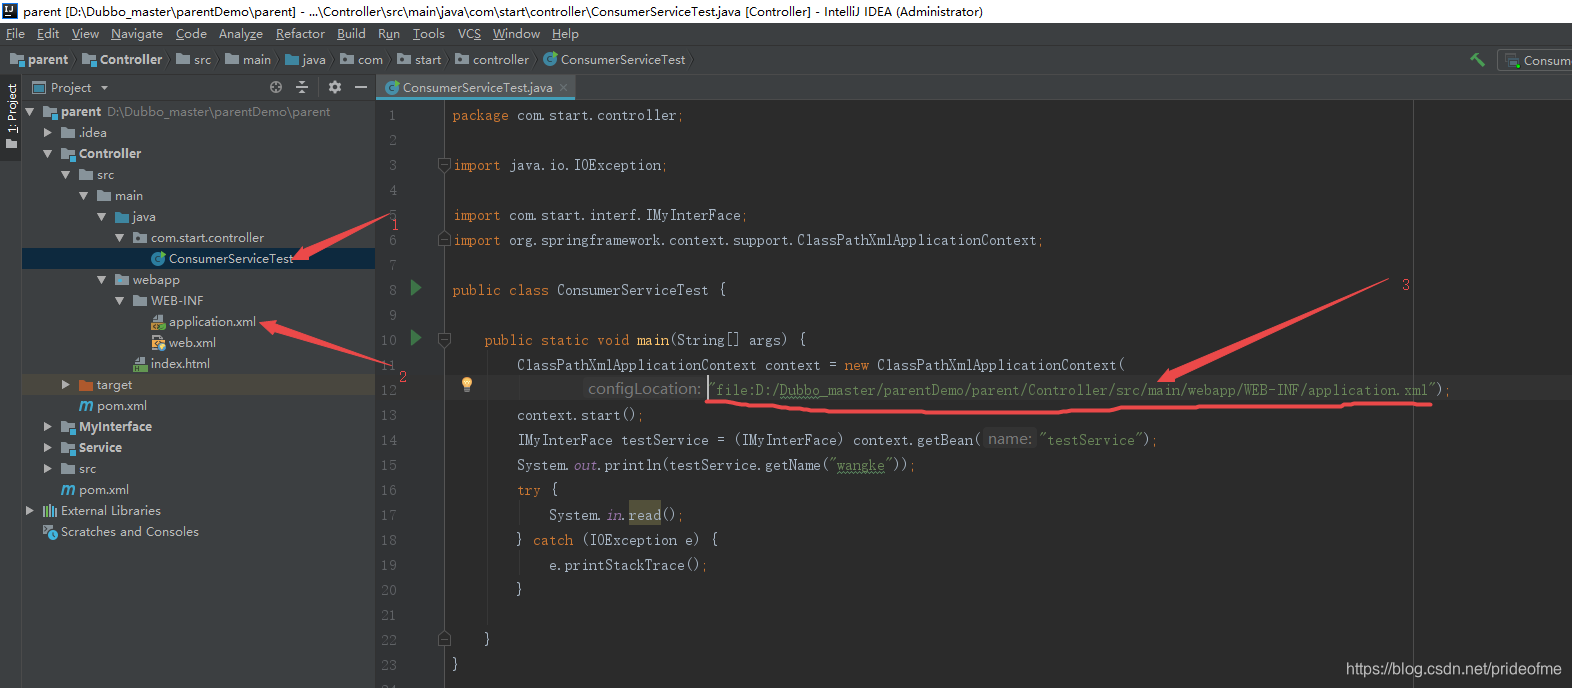1572x688 pixels.
Task: Click the fold end marker near line 22
Action: click(x=444, y=638)
